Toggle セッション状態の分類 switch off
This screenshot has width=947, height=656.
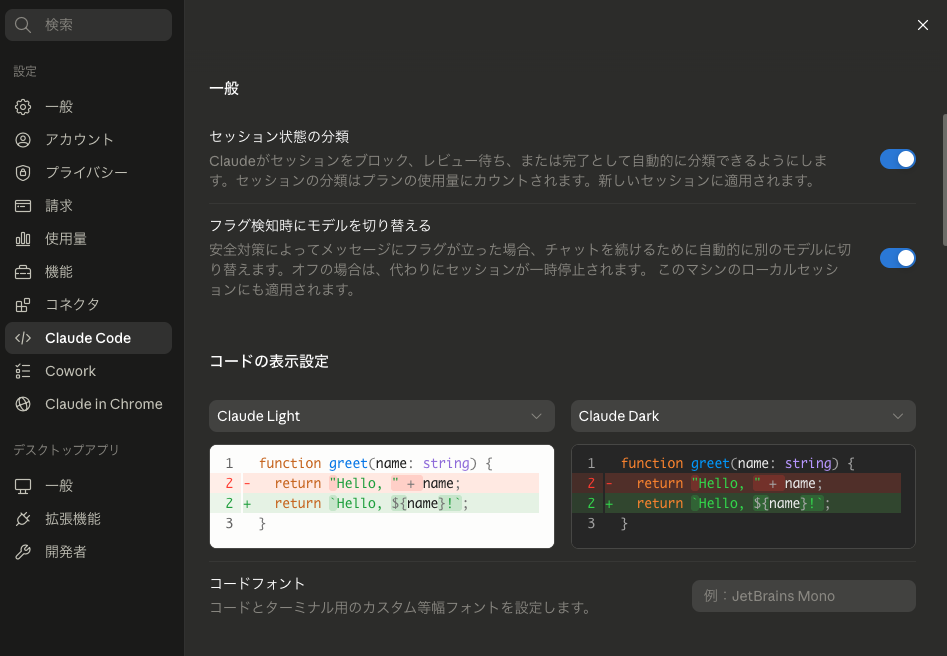click(x=897, y=159)
